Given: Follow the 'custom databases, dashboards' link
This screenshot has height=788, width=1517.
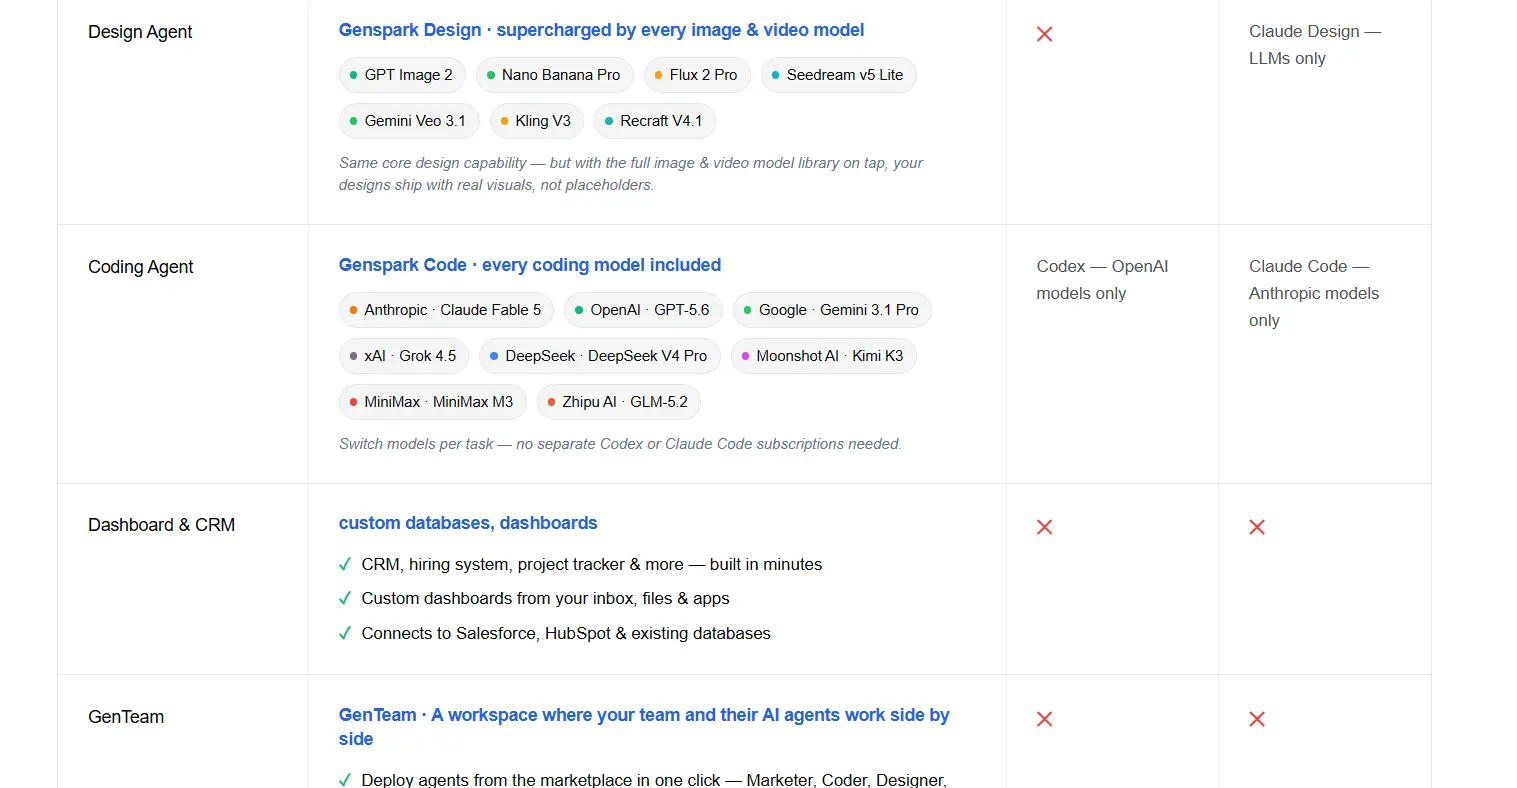Looking at the screenshot, I should click(x=468, y=523).
